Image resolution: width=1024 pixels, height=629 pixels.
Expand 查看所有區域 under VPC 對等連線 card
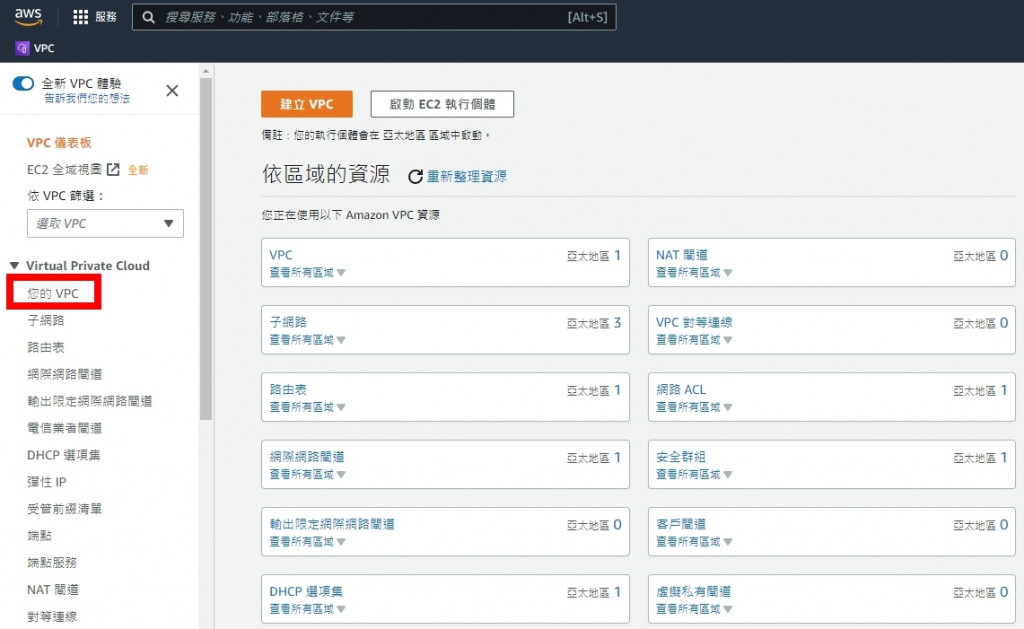click(x=694, y=340)
